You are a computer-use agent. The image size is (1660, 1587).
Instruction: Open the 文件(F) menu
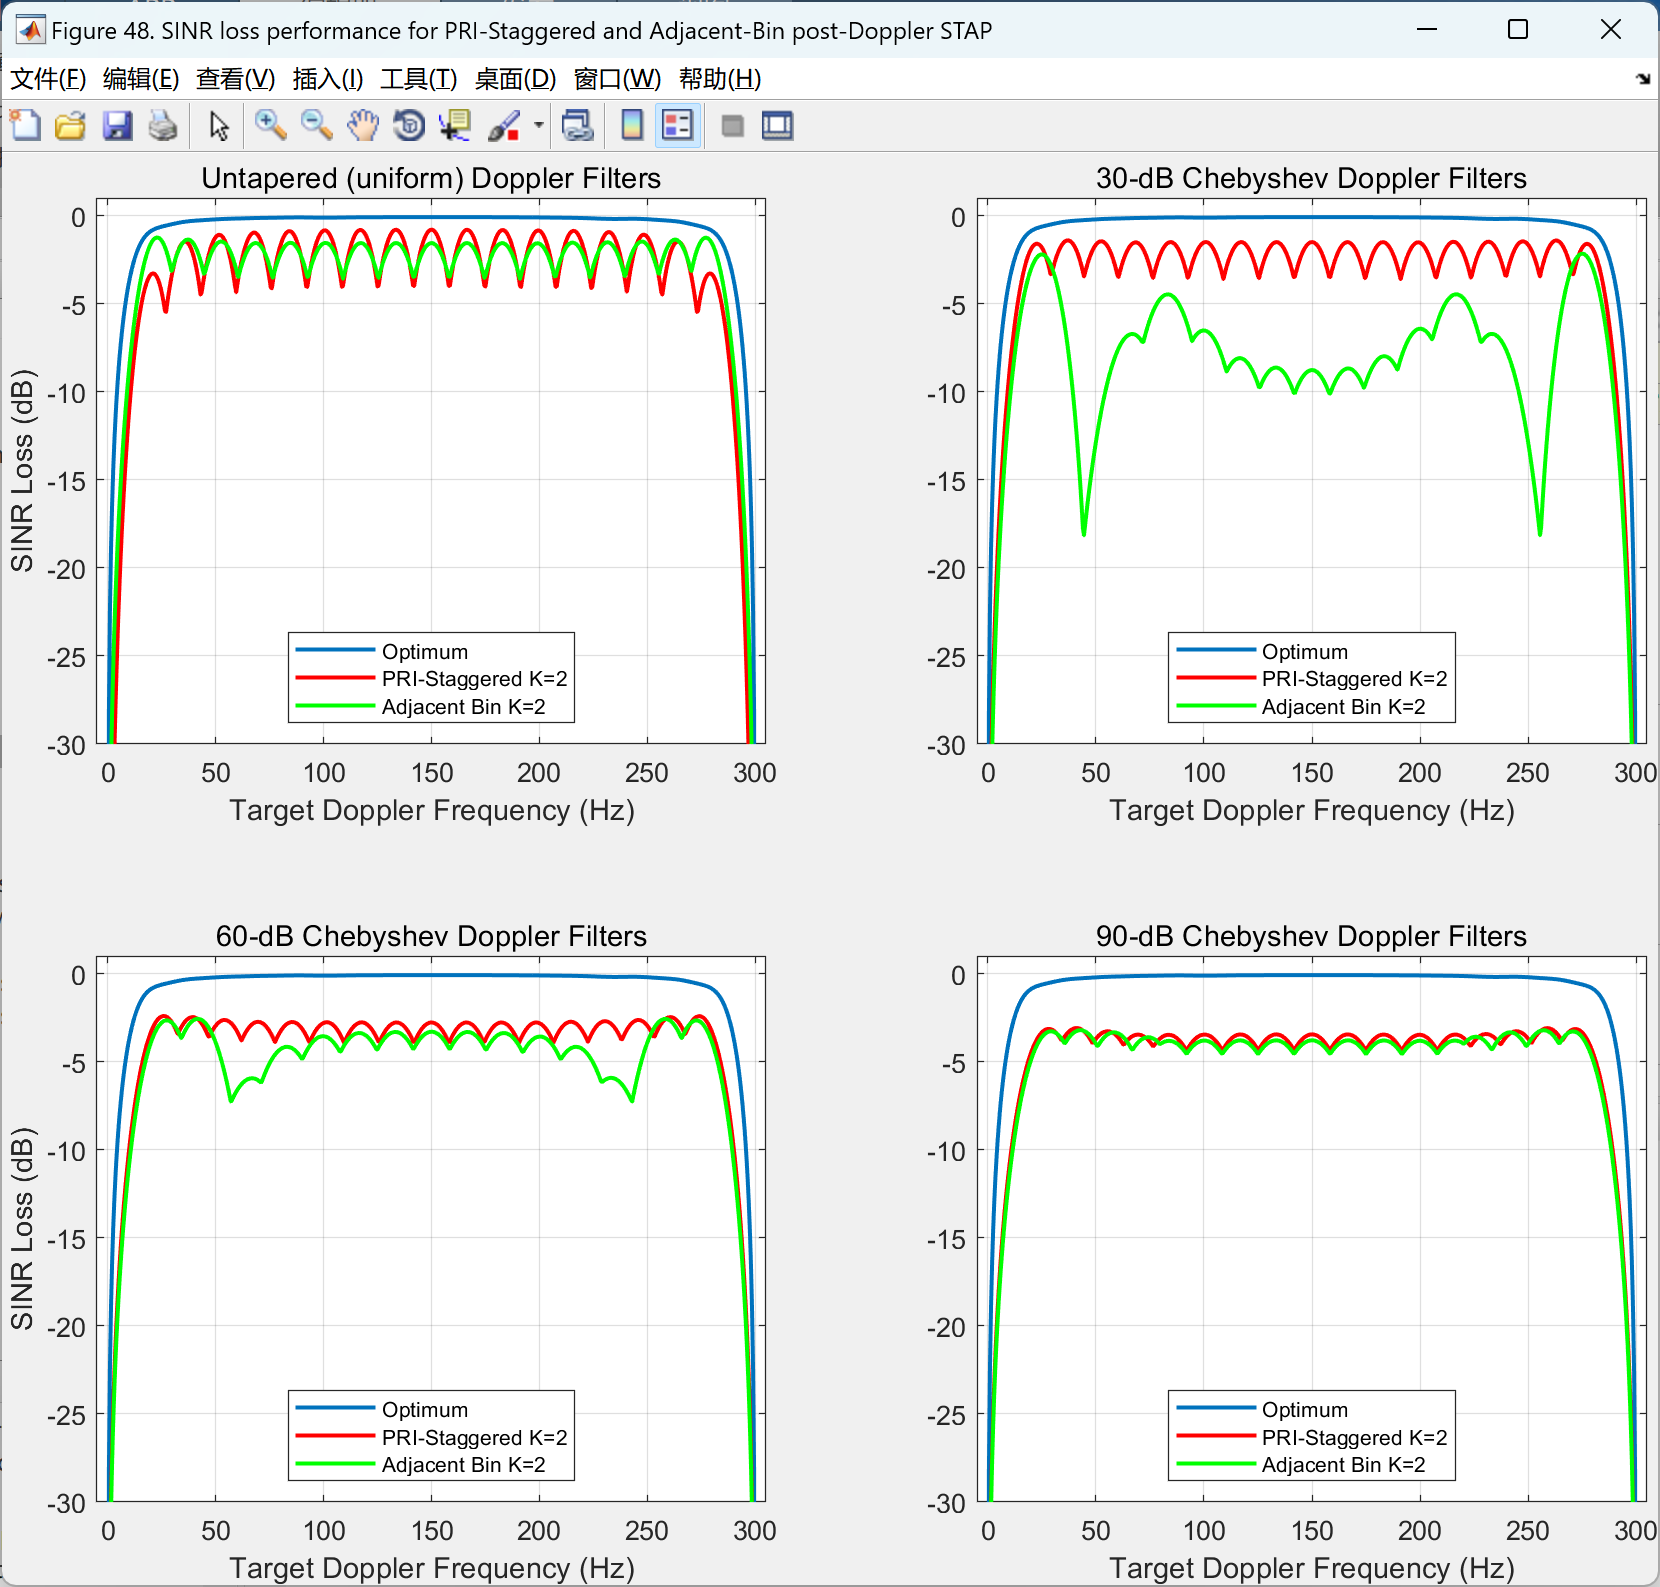coord(48,79)
